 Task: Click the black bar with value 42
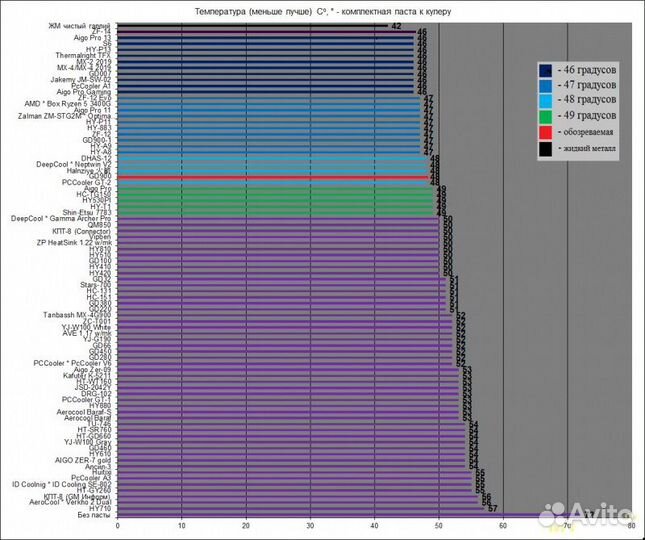[250, 26]
